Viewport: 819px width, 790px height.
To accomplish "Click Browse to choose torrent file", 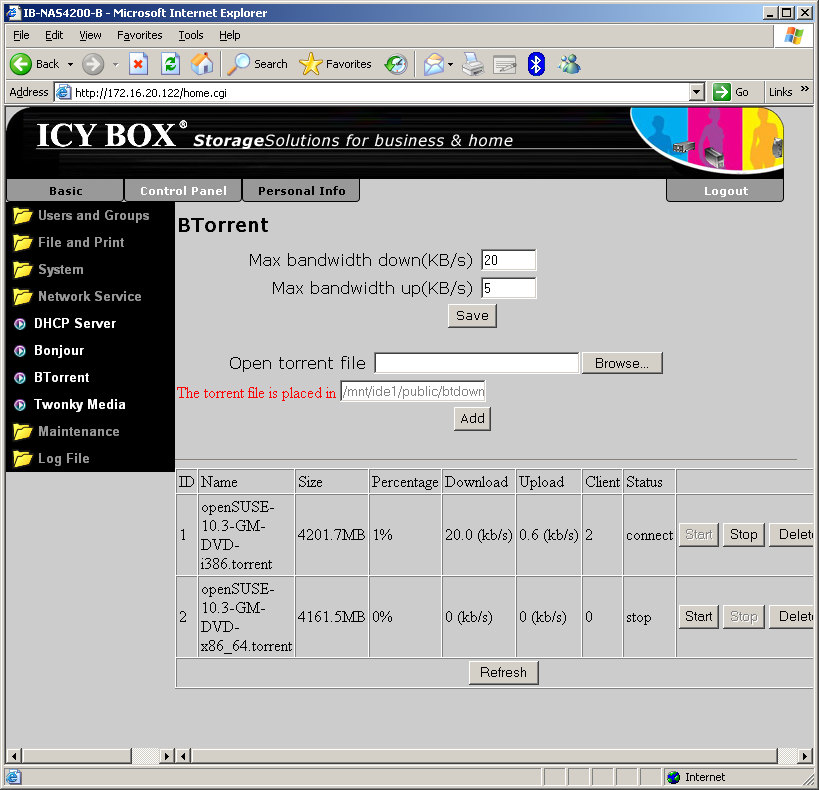I will 622,363.
